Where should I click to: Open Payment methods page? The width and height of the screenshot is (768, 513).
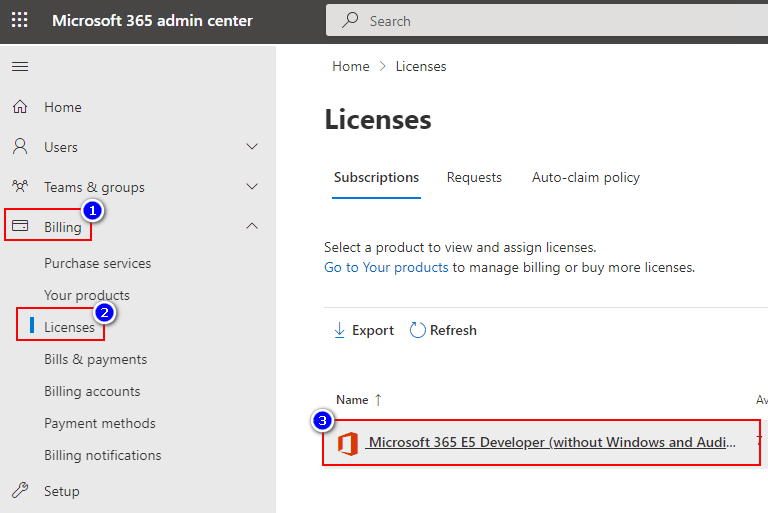click(x=99, y=423)
